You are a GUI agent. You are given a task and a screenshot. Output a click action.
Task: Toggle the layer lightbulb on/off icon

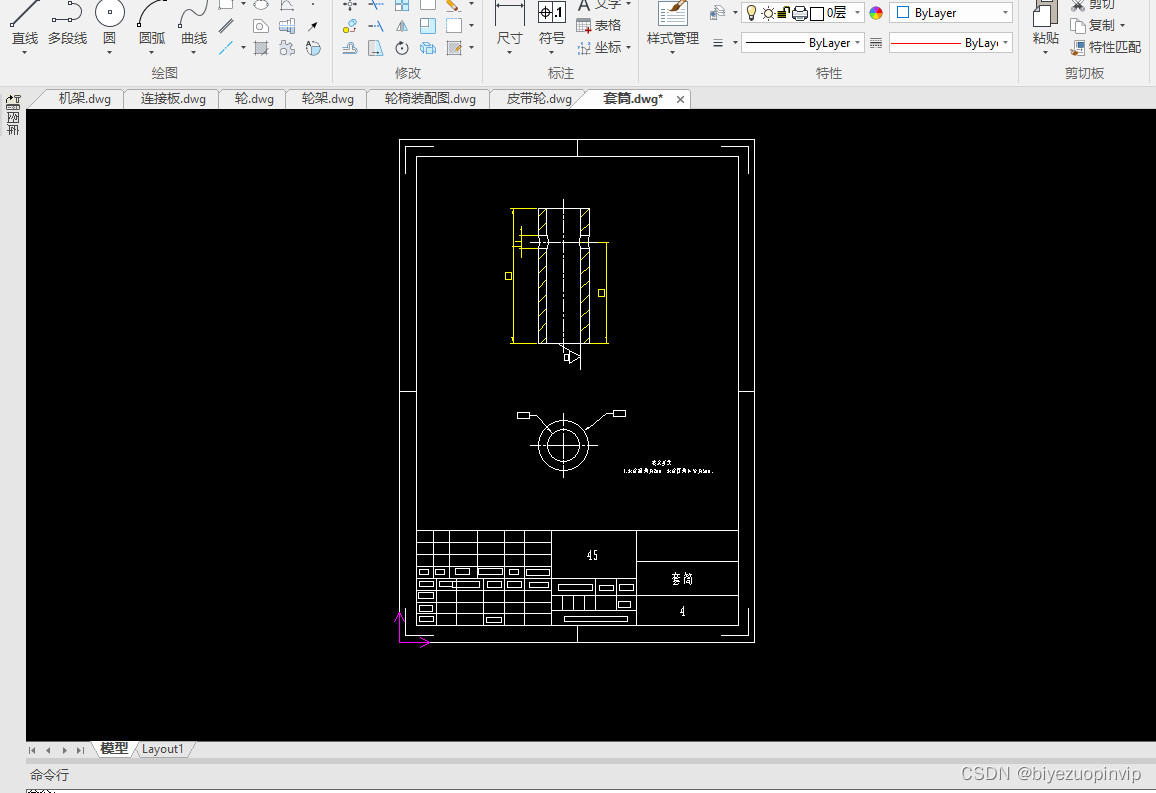(751, 13)
